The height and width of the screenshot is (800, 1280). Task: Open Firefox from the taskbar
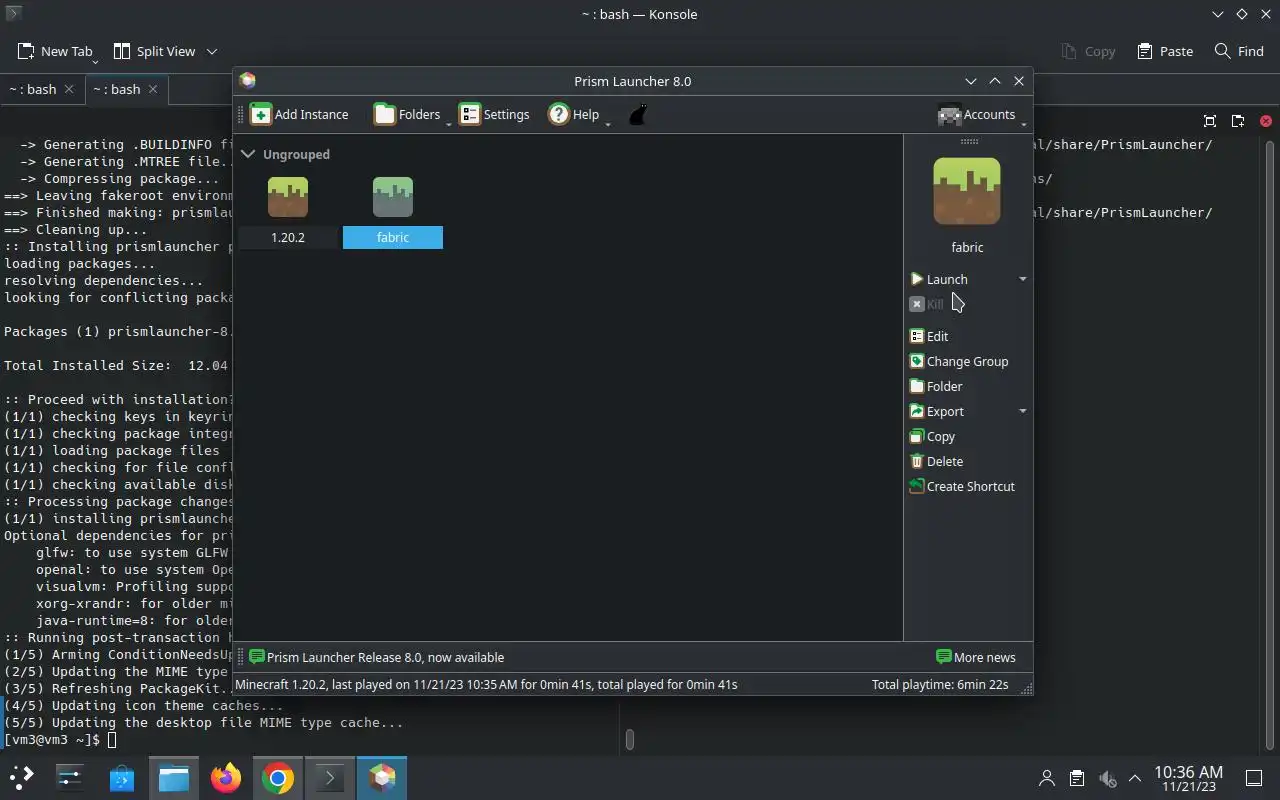click(x=226, y=777)
